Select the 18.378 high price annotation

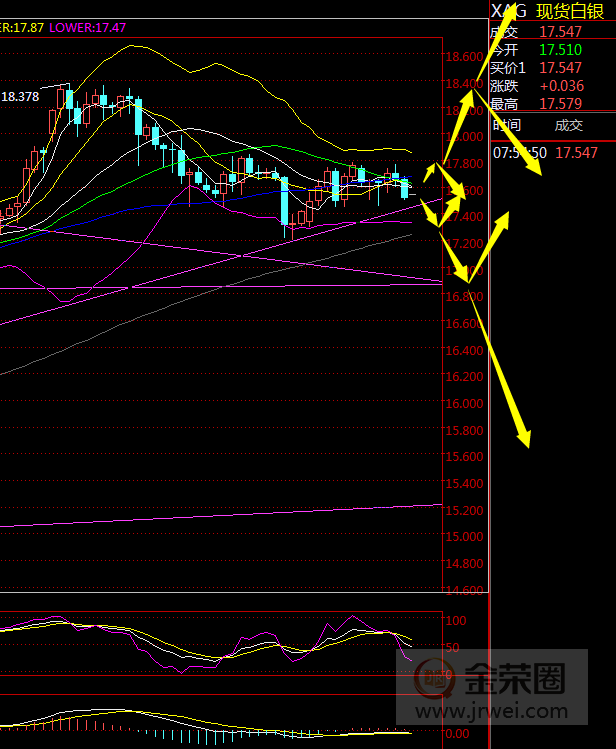click(x=20, y=97)
